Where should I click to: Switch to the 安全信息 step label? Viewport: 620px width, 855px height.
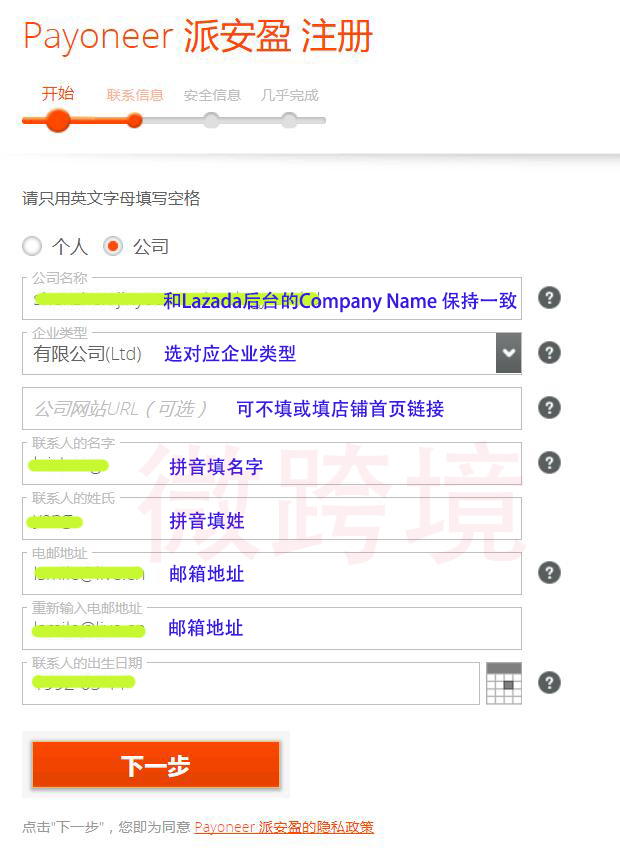(x=212, y=96)
